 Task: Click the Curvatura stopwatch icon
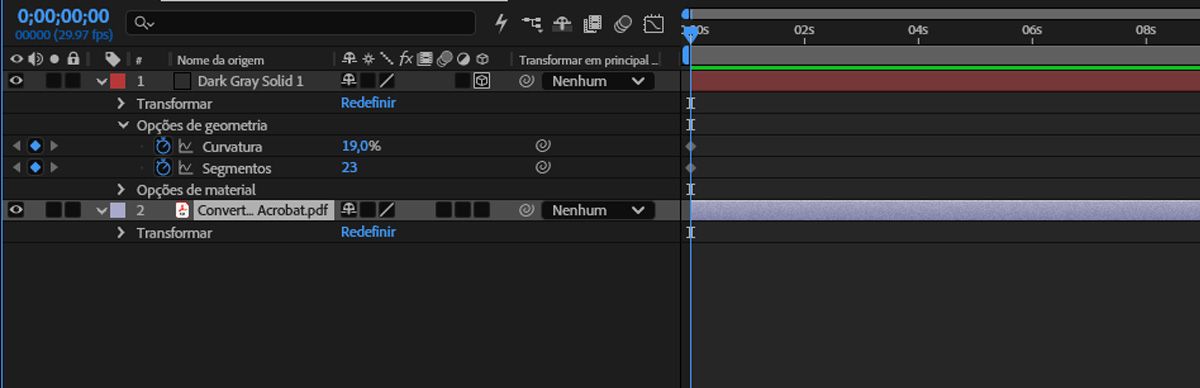click(x=164, y=146)
